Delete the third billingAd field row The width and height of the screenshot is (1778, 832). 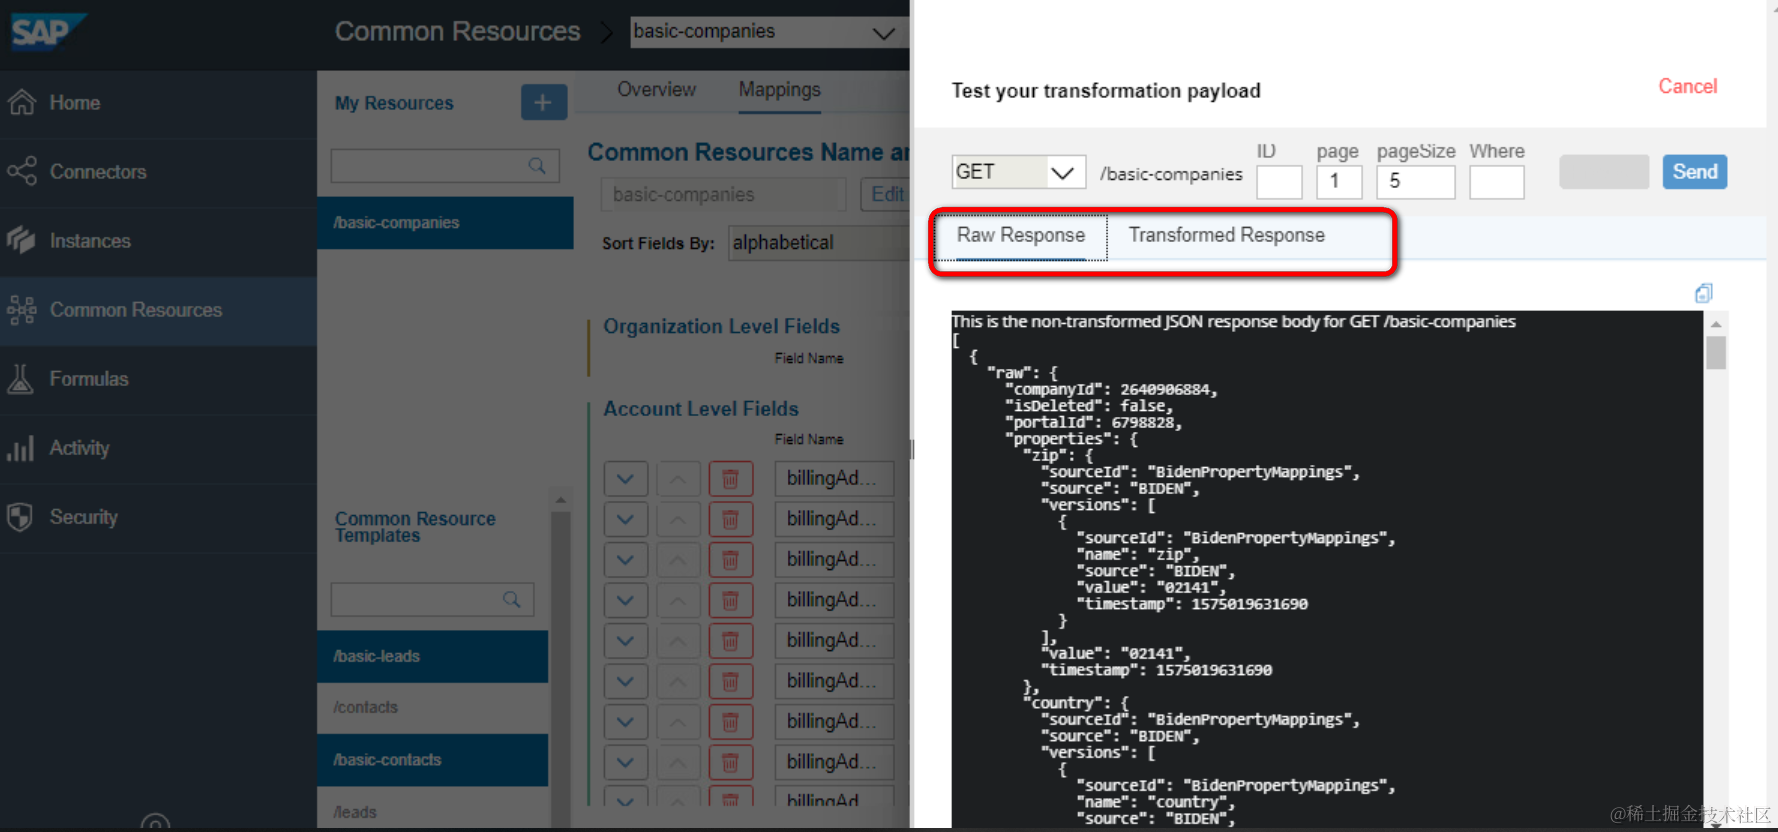tap(730, 560)
